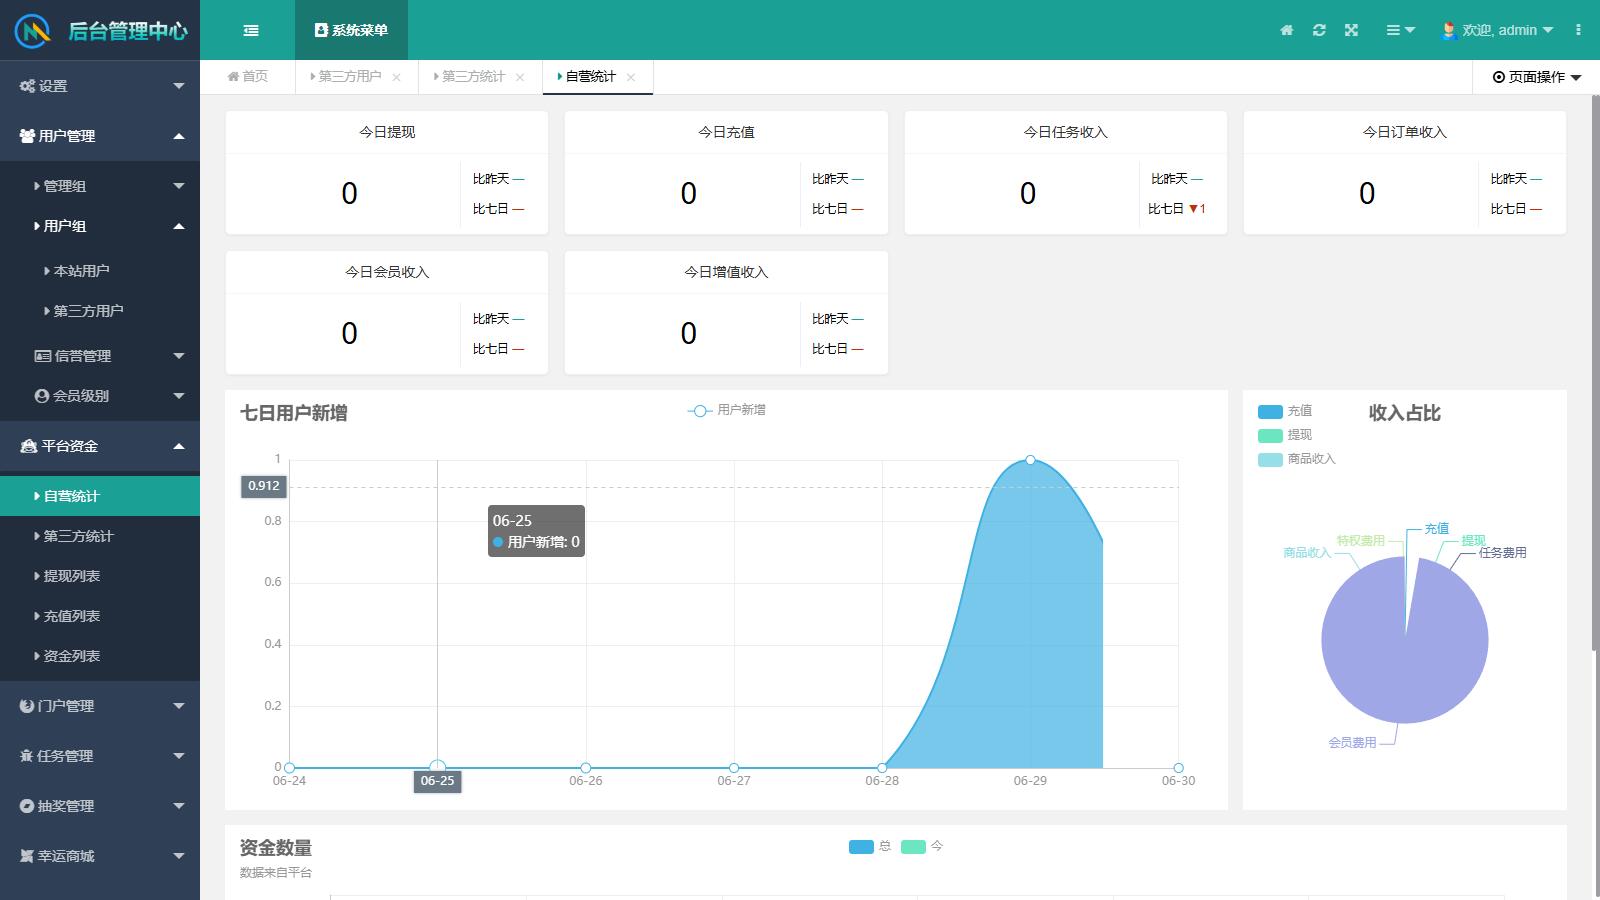Click the home icon in top bar
Image resolution: width=1600 pixels, height=900 pixels.
click(1287, 30)
